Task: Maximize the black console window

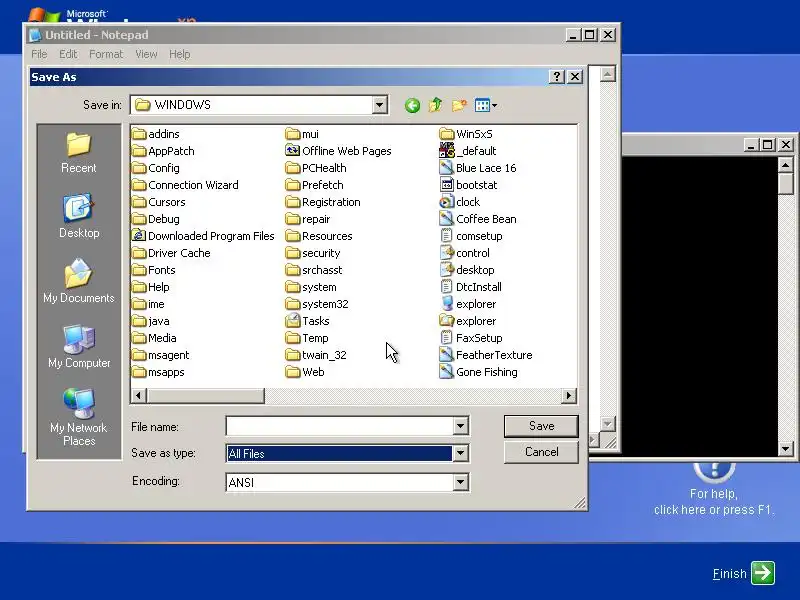Action: 767,145
